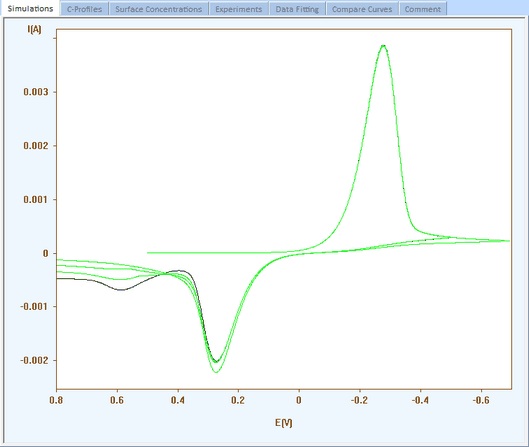Click the -0.4 x-axis tick label

(x=420, y=400)
